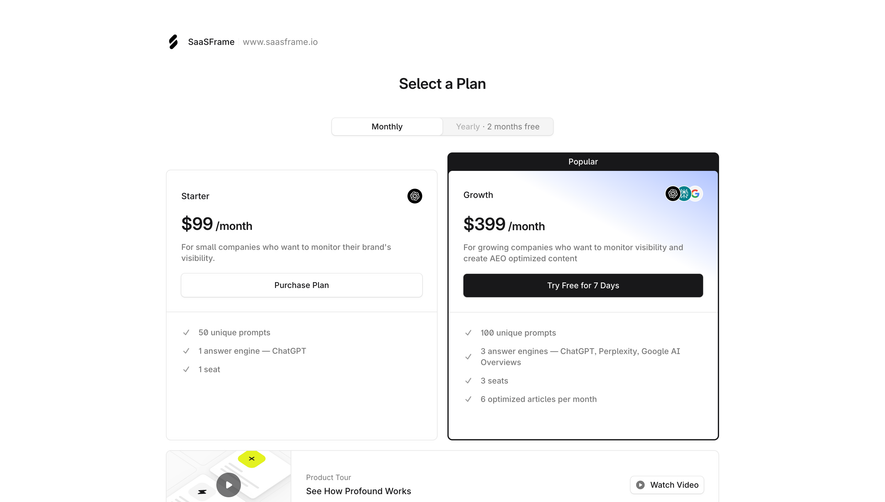The width and height of the screenshot is (885, 502).
Task: Click Try Free for 7 Days
Action: pos(583,286)
